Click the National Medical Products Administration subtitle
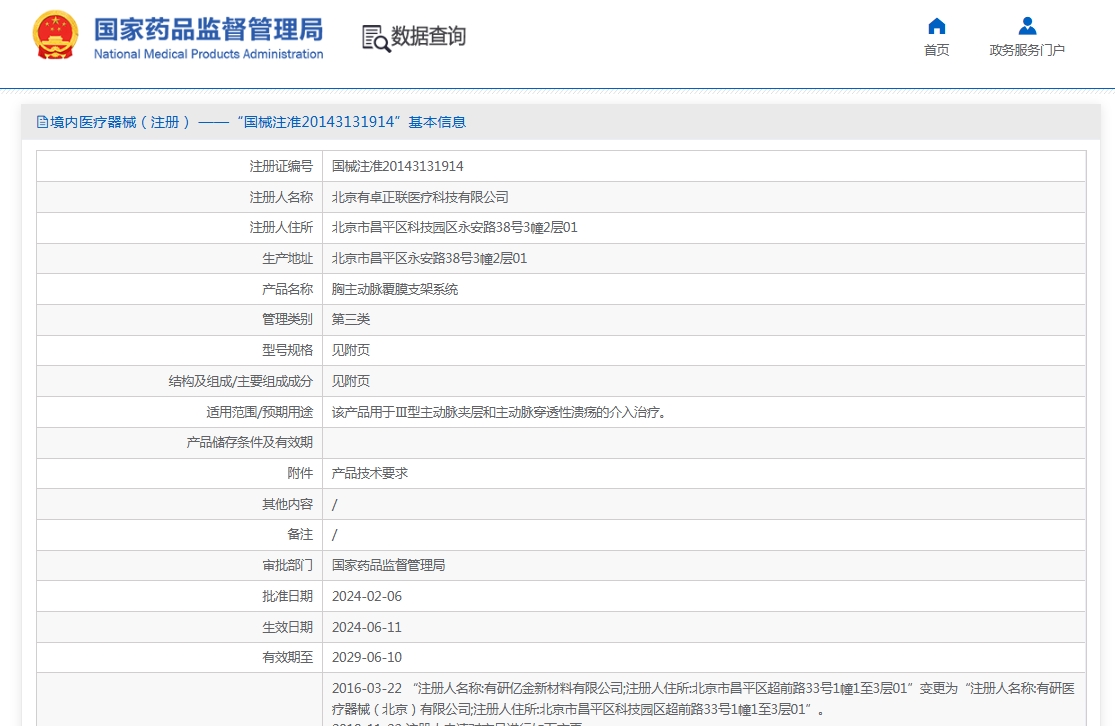 point(208,54)
